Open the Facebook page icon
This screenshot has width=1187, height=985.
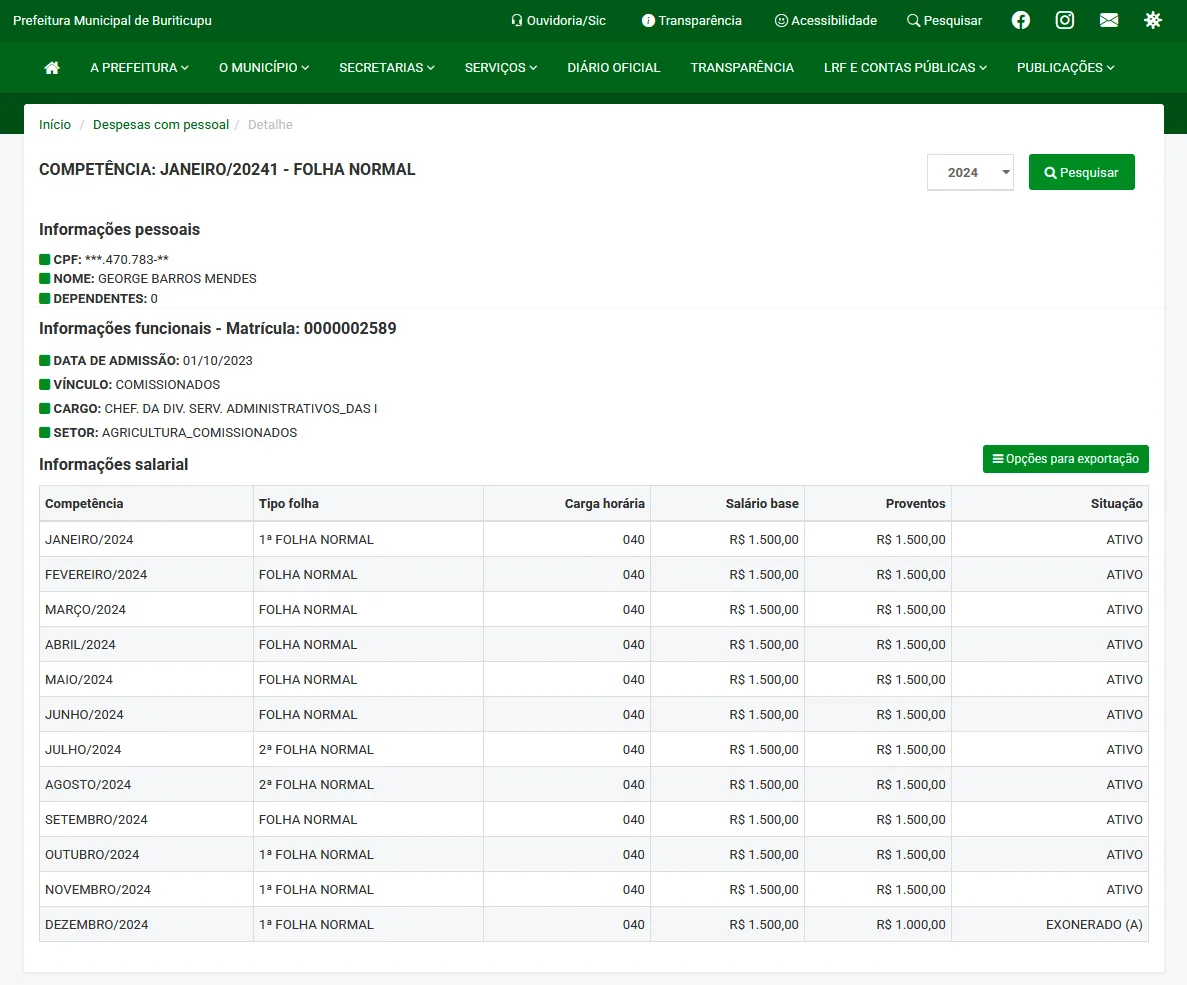1020,20
